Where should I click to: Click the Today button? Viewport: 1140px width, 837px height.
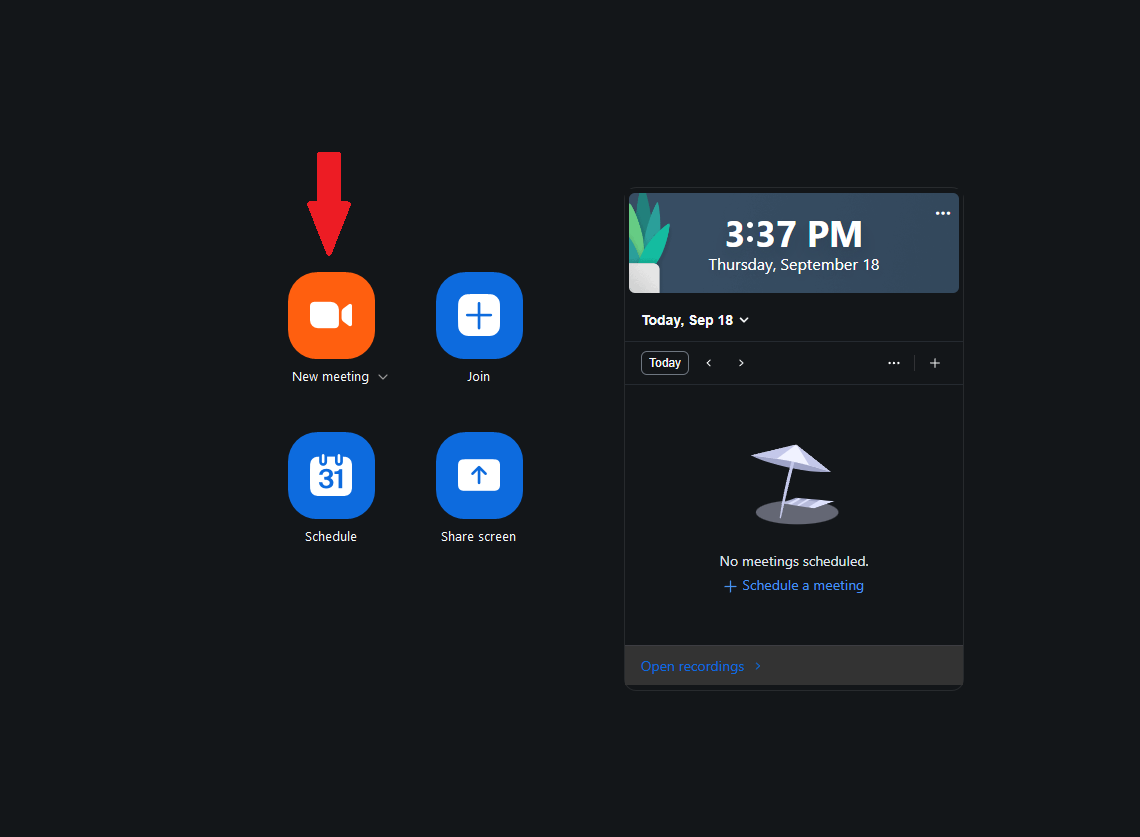(x=664, y=362)
